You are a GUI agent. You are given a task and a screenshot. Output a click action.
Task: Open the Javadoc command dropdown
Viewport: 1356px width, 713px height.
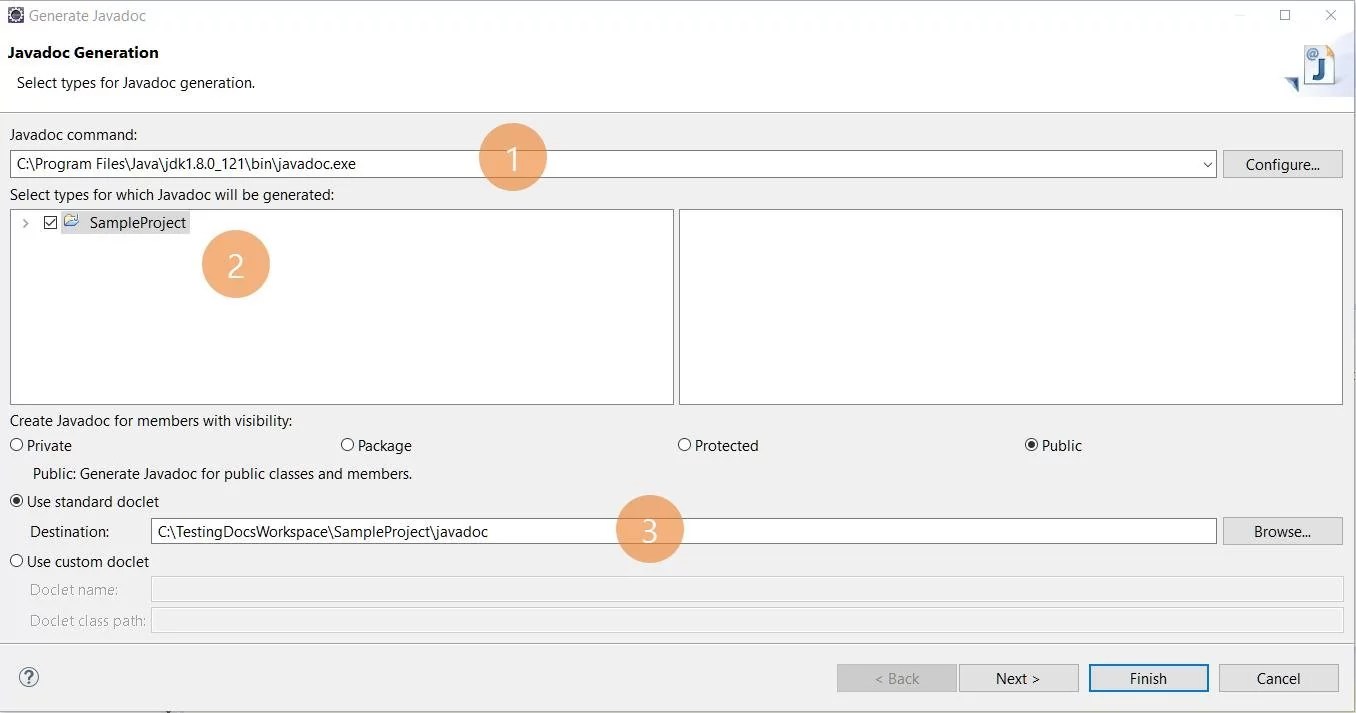click(1207, 164)
